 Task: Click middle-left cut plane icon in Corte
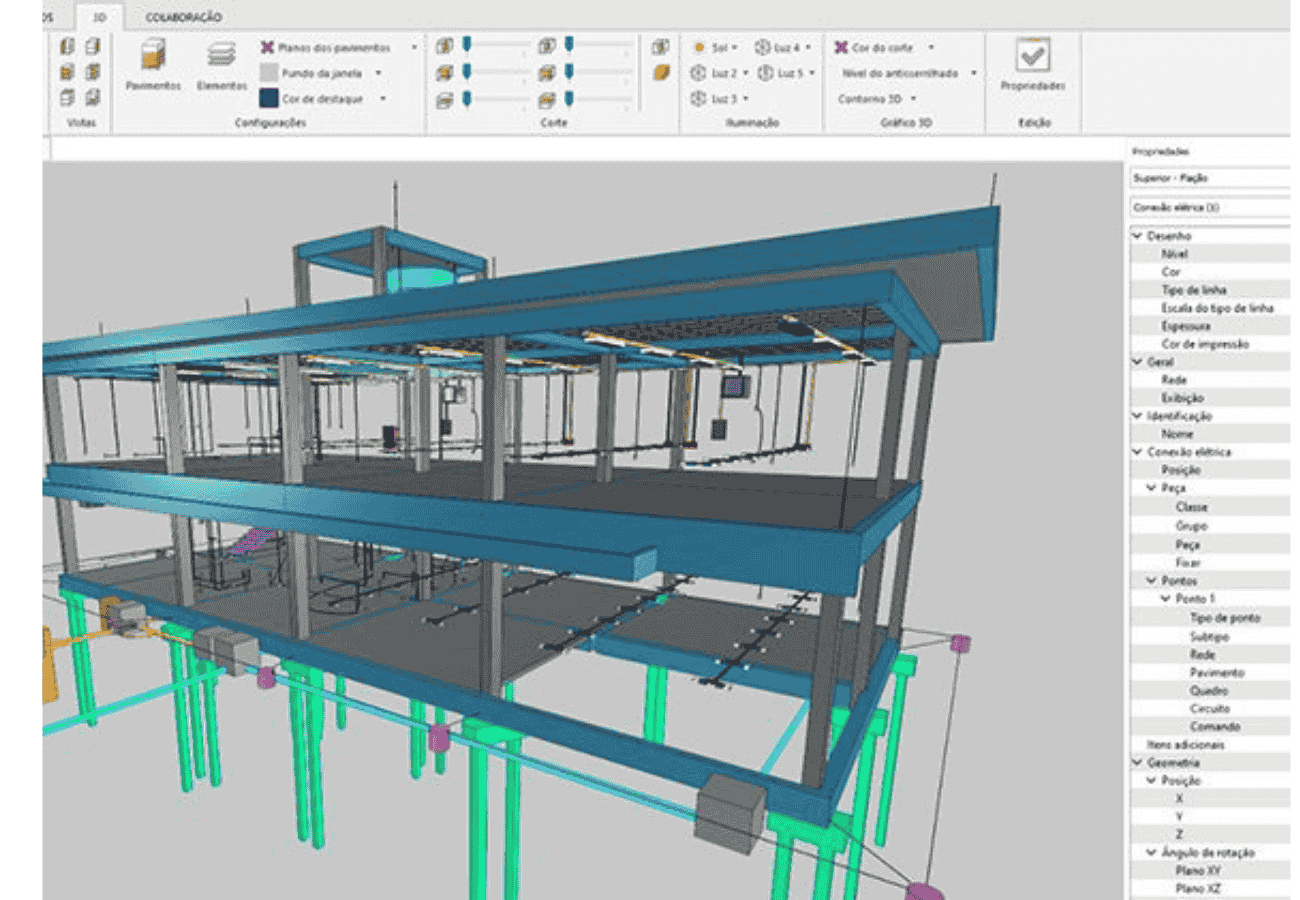pyautogui.click(x=445, y=73)
